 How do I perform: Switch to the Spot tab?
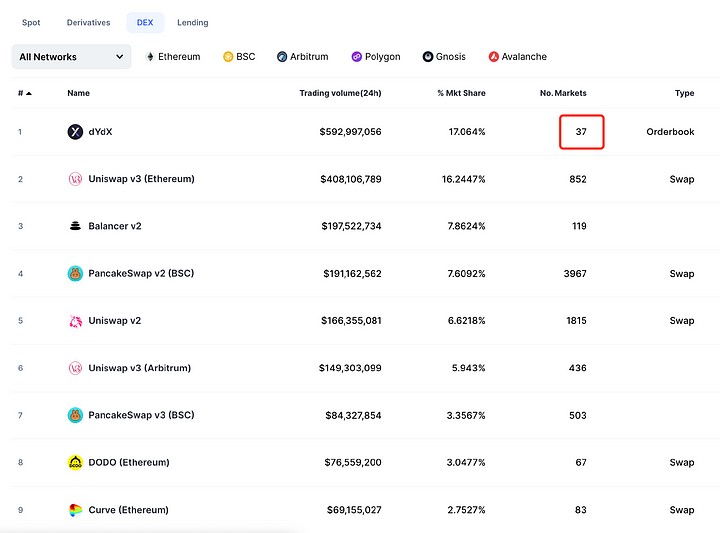(31, 22)
